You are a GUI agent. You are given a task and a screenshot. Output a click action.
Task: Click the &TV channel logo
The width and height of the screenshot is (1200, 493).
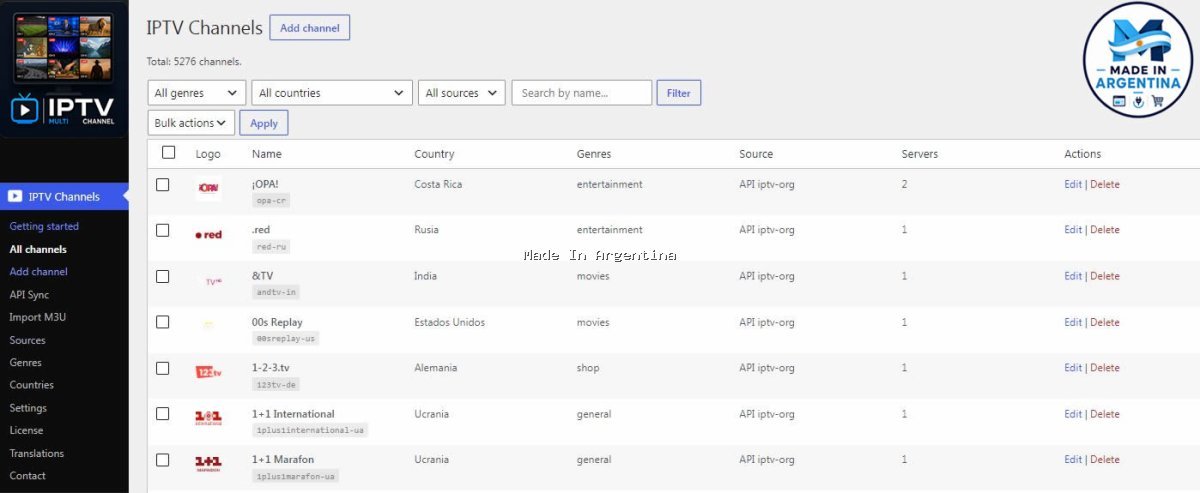[x=213, y=282]
